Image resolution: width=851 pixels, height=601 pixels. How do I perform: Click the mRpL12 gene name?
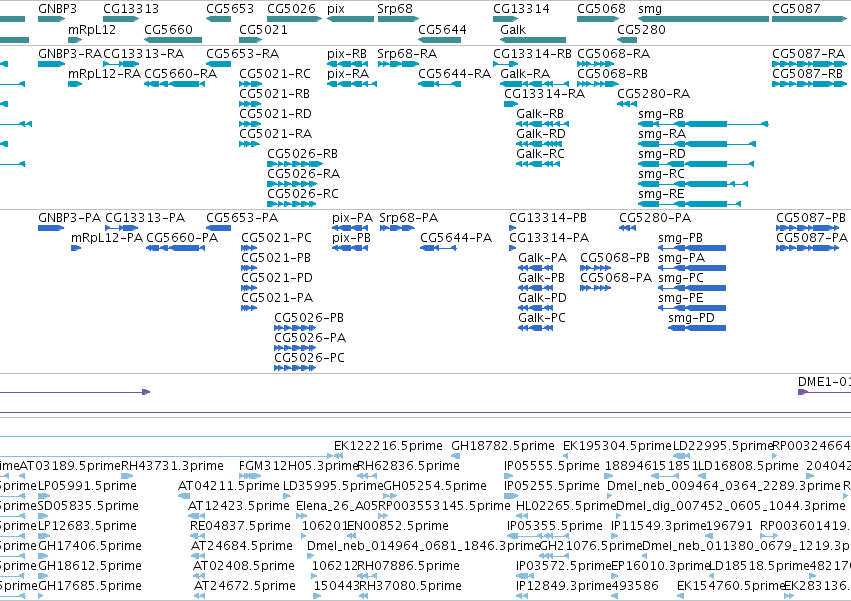(x=92, y=29)
